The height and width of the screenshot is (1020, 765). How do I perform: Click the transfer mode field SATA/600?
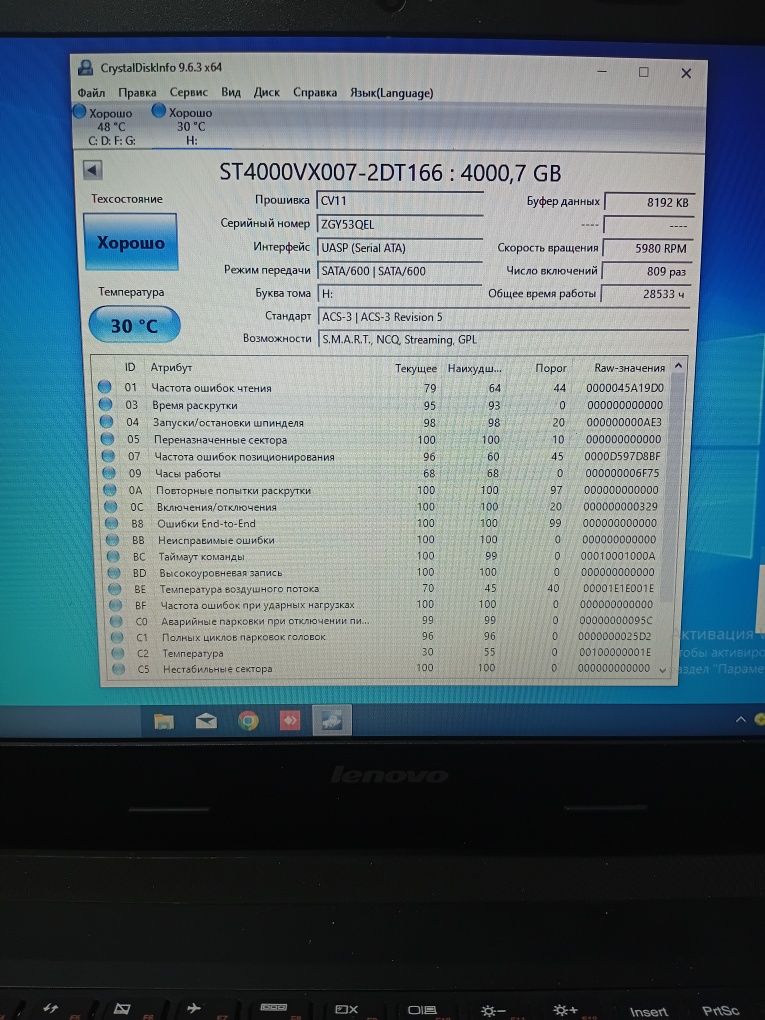[x=399, y=271]
